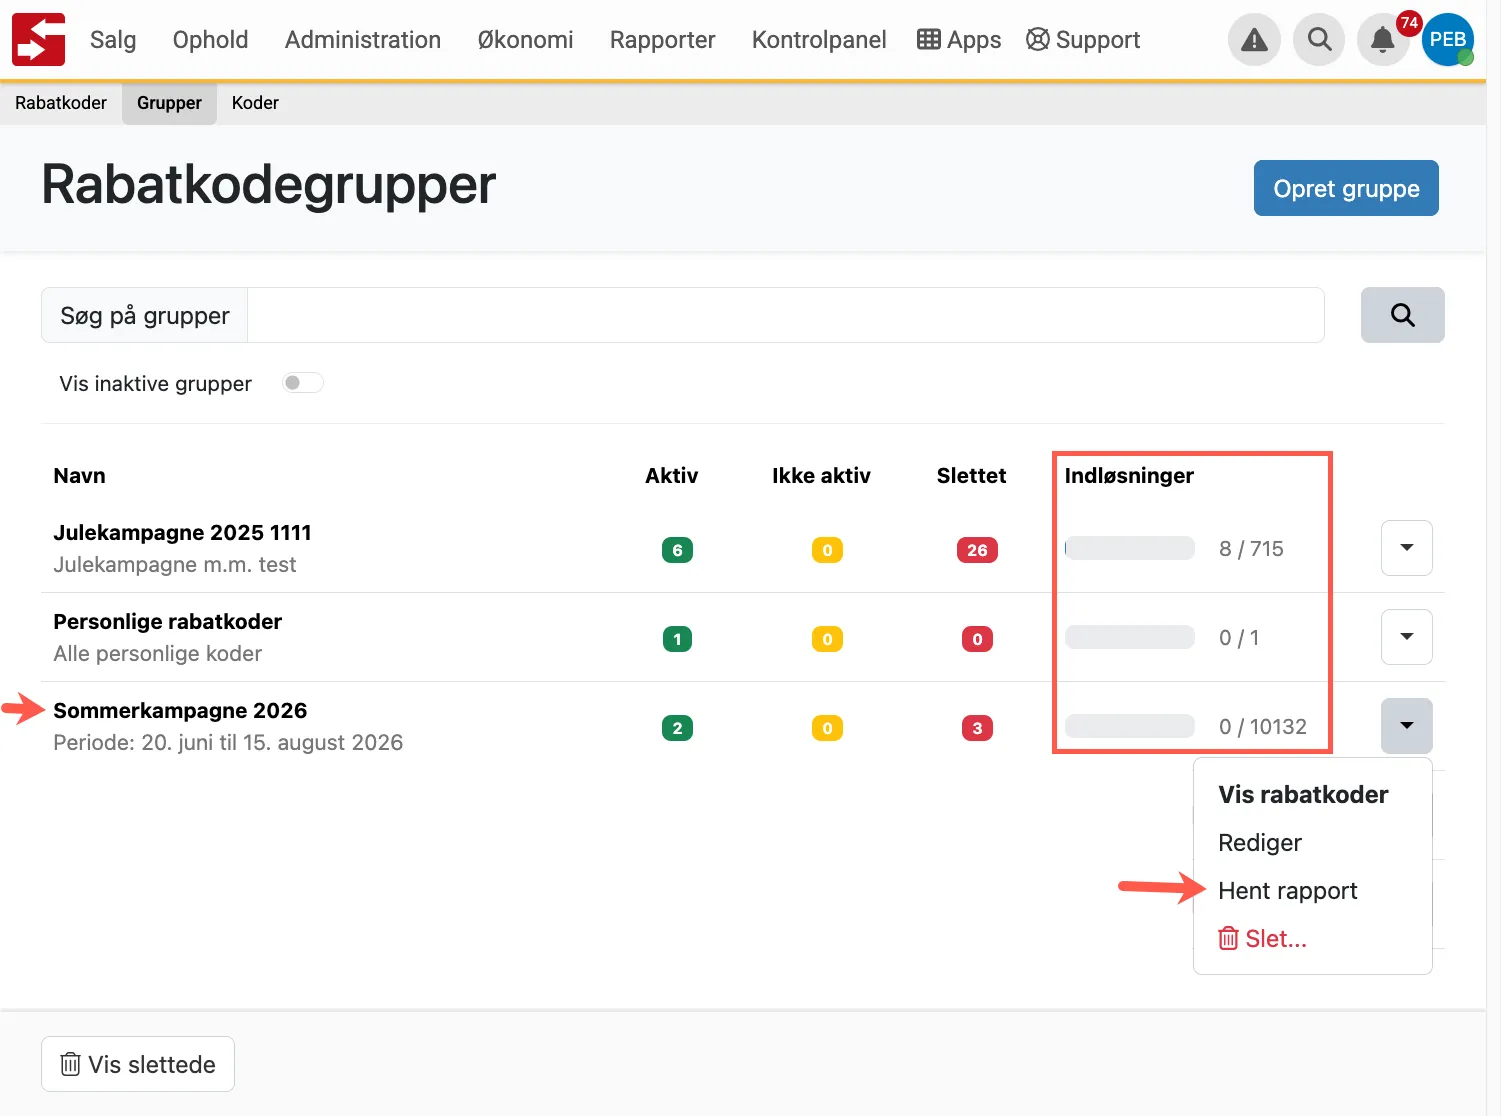Click the red arrow app logo
The image size is (1501, 1116).
coord(38,40)
